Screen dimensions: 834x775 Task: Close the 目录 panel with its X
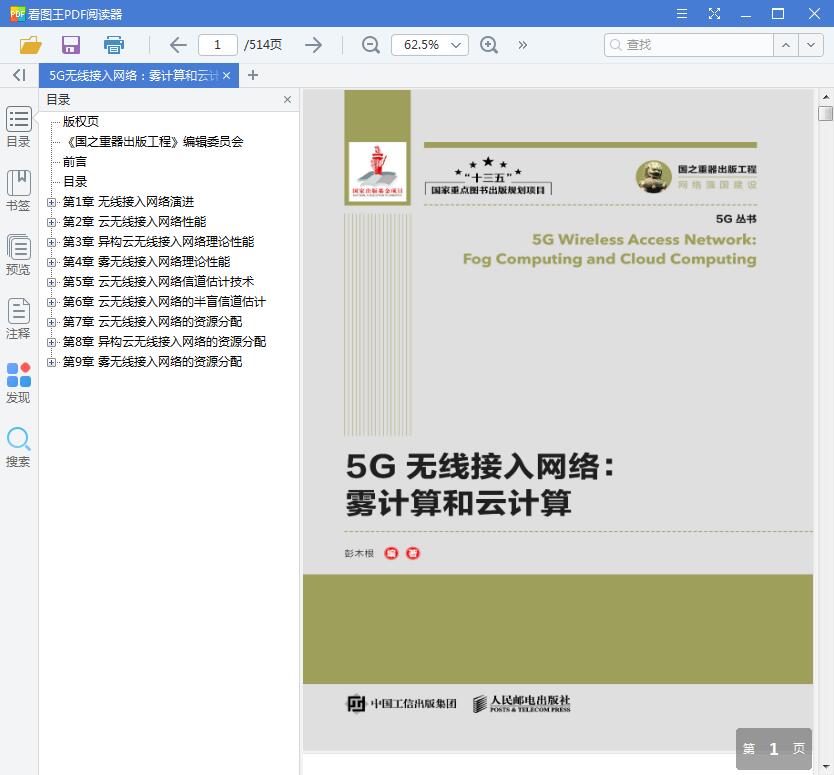287,99
